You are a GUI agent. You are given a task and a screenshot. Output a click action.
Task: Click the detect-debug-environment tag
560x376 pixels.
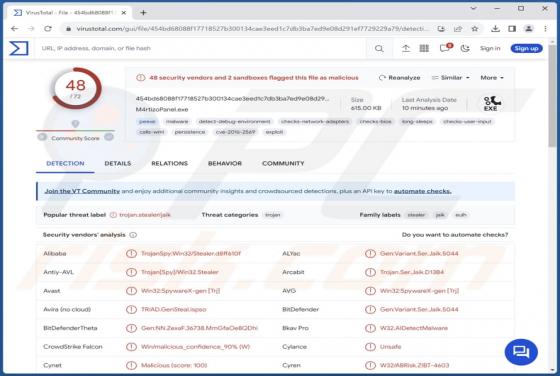[x=235, y=122]
